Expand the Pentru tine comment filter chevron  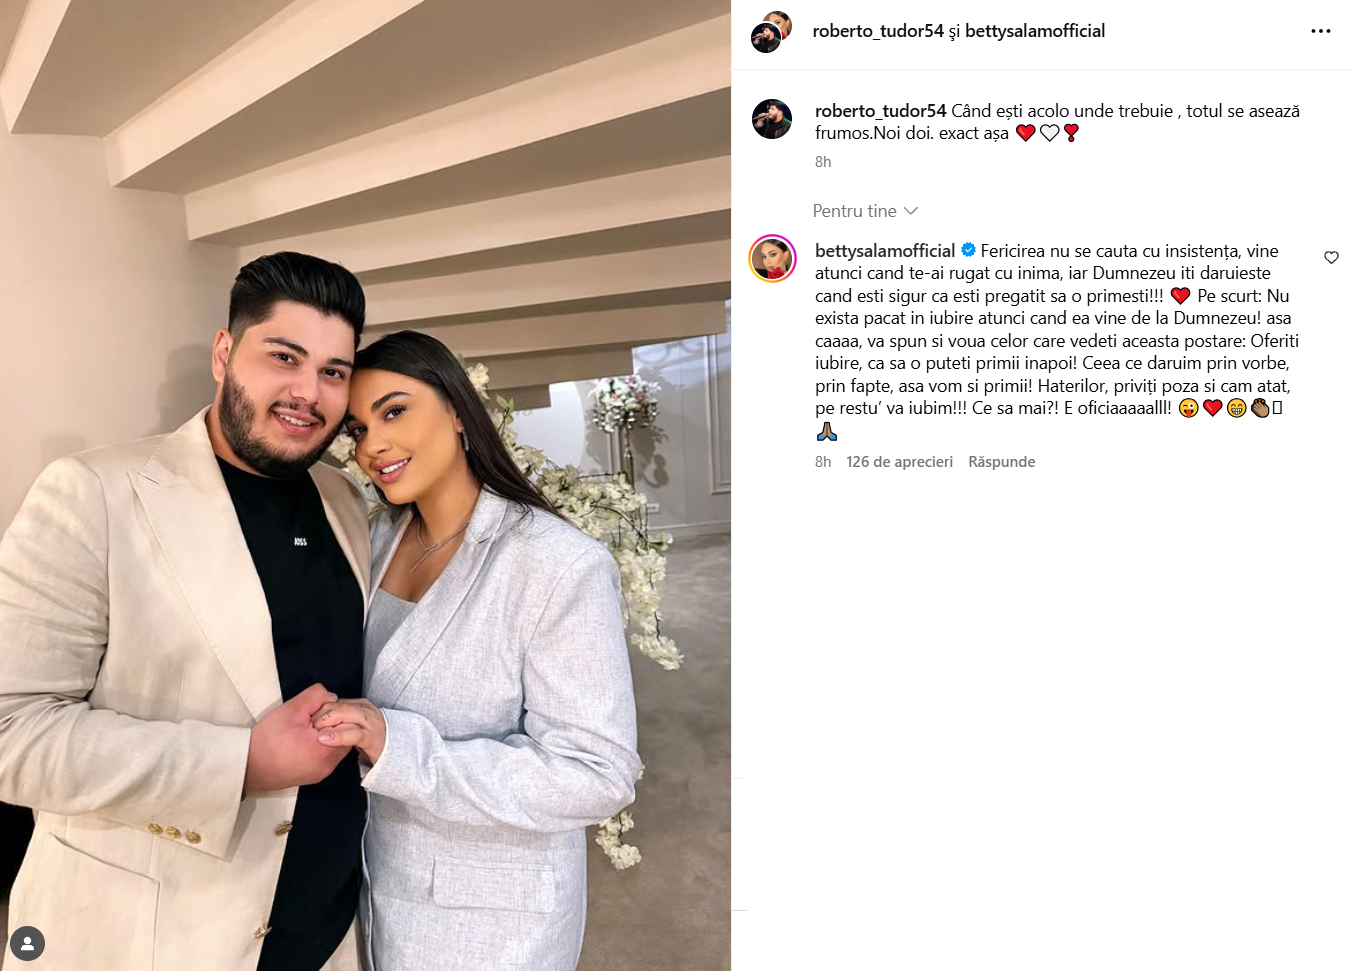(910, 211)
